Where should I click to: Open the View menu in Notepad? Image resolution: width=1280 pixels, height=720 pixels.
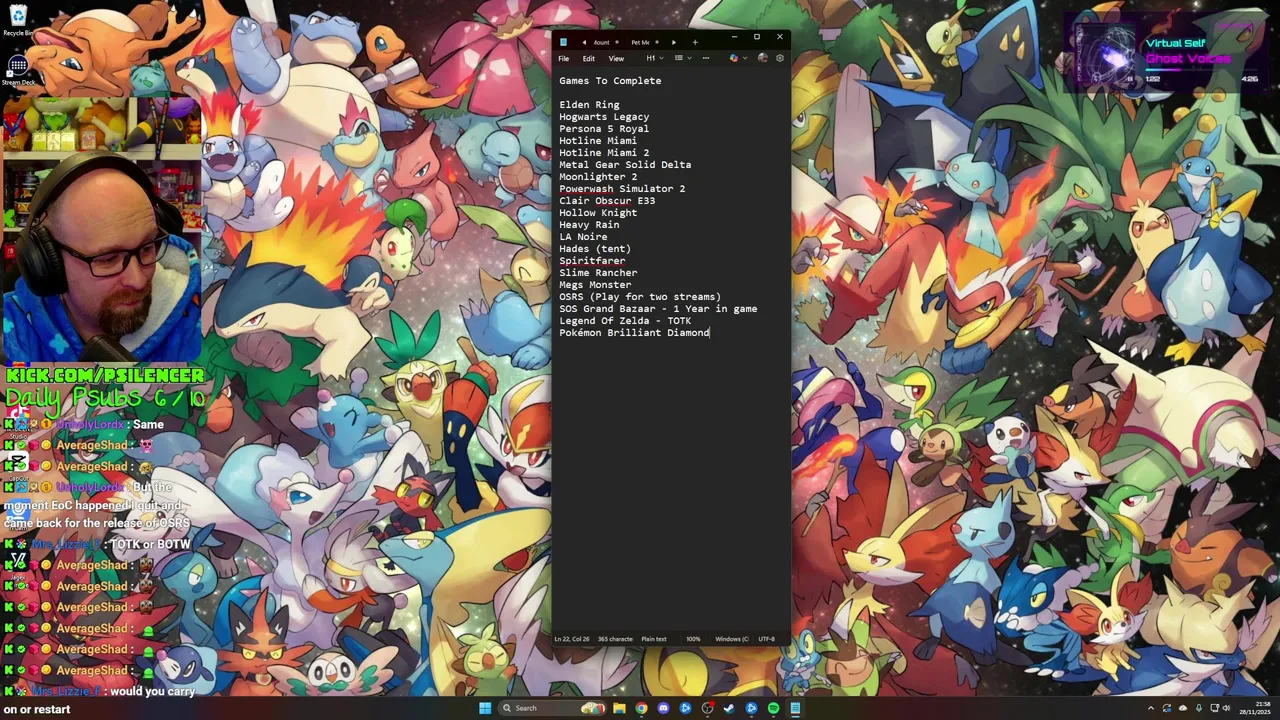pos(616,58)
